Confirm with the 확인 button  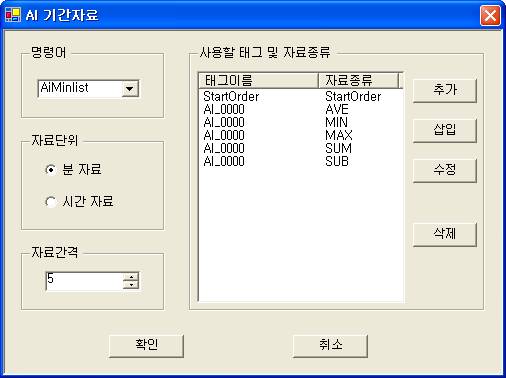pos(146,346)
